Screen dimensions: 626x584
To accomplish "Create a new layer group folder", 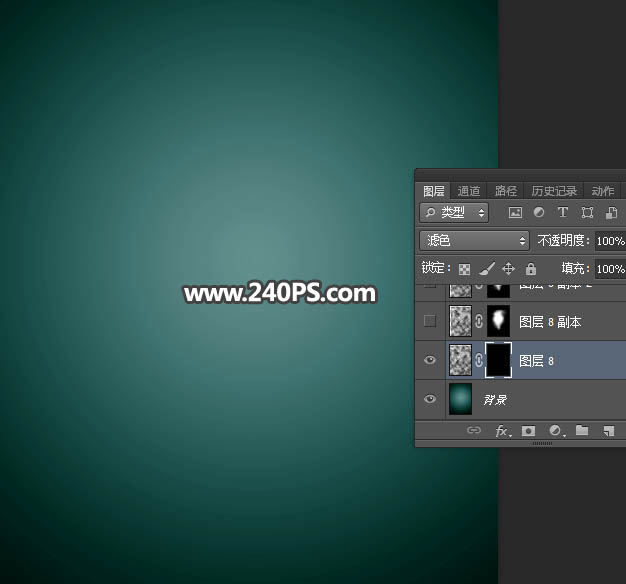I will tap(581, 431).
